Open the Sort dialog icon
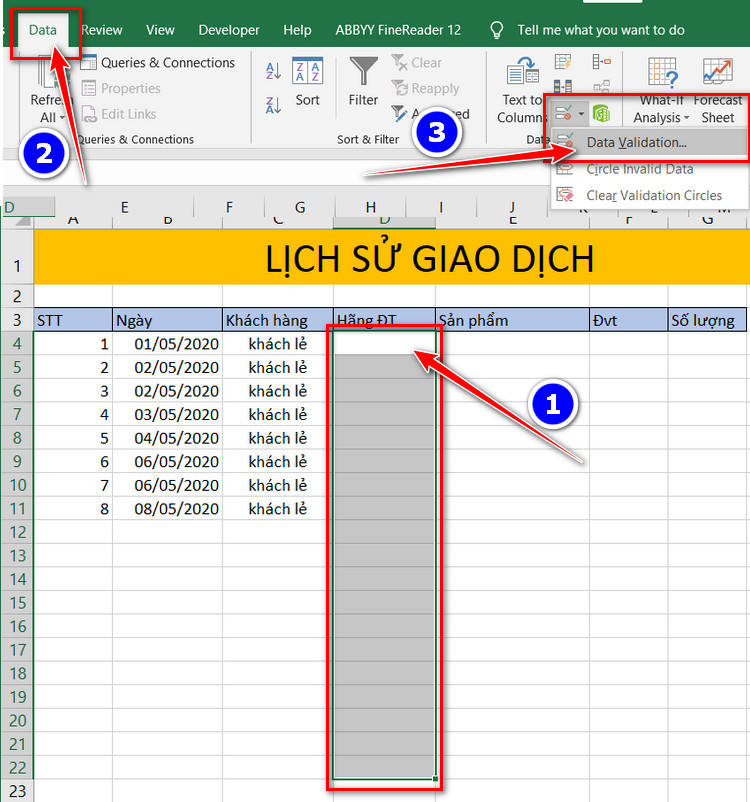The height and width of the screenshot is (802, 750). (x=307, y=70)
